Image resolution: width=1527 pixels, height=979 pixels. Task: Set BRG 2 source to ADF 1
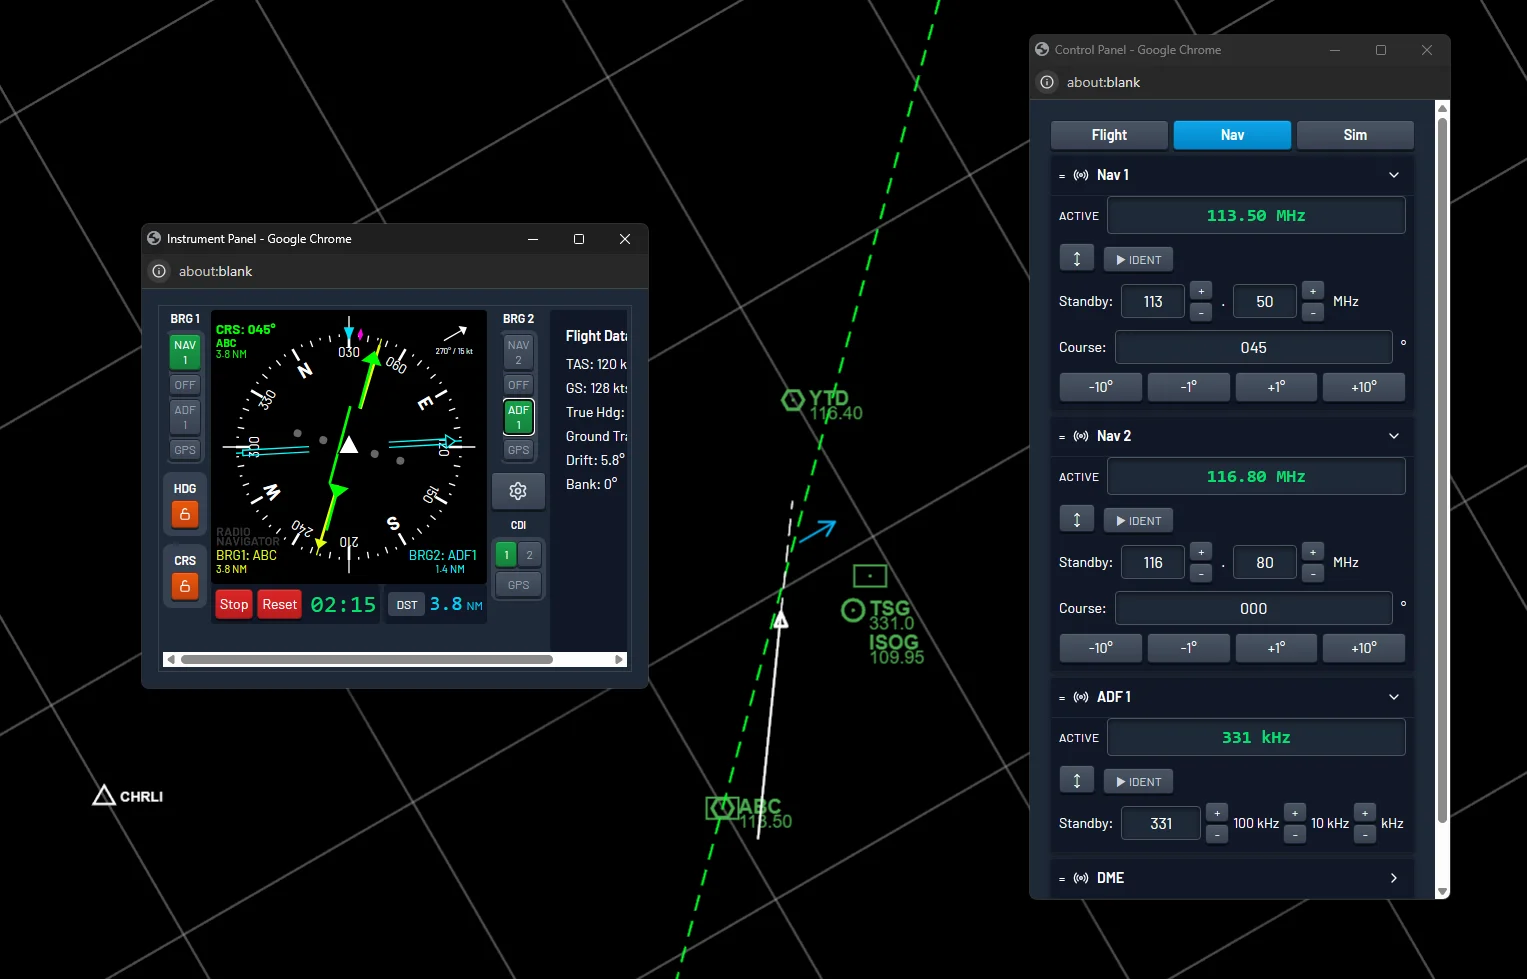518,417
